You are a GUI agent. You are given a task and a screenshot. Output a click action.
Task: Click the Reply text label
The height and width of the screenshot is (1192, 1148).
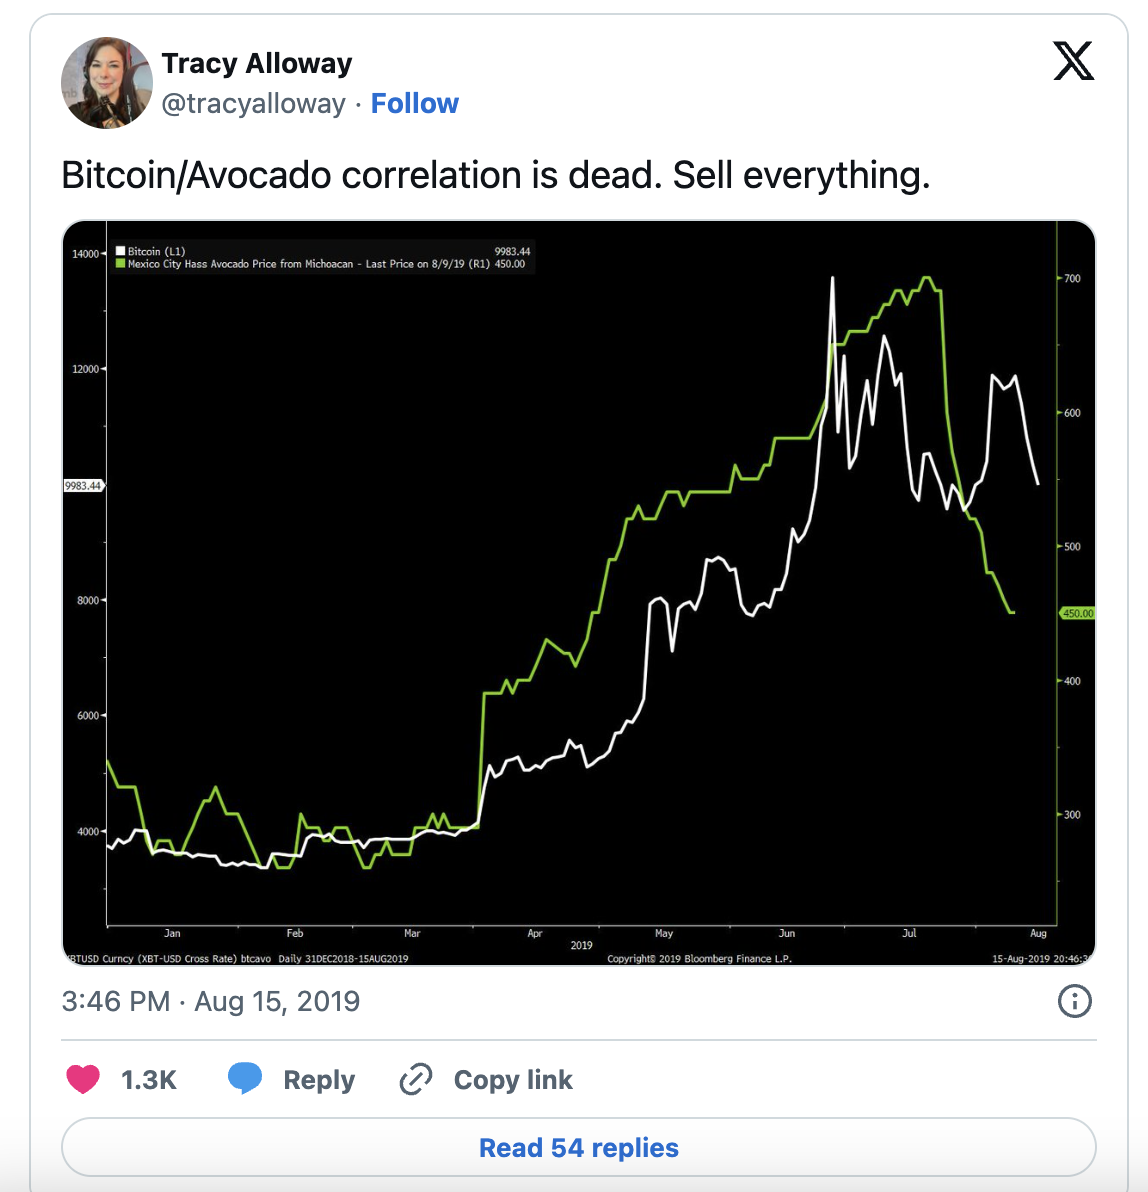(319, 1080)
